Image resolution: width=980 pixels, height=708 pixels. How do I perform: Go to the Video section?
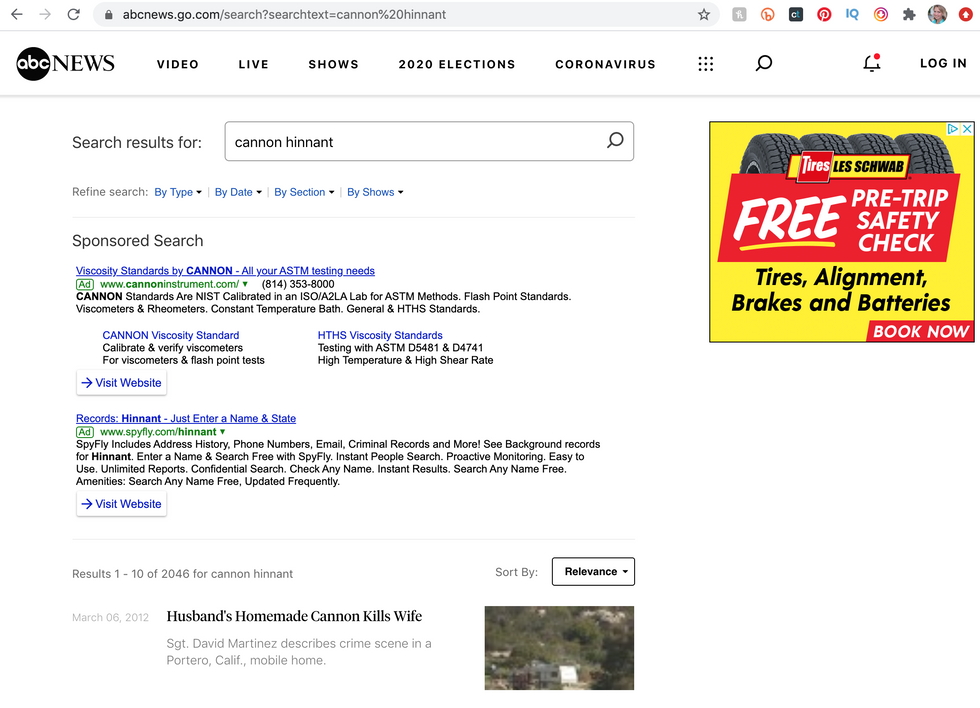[x=178, y=64]
